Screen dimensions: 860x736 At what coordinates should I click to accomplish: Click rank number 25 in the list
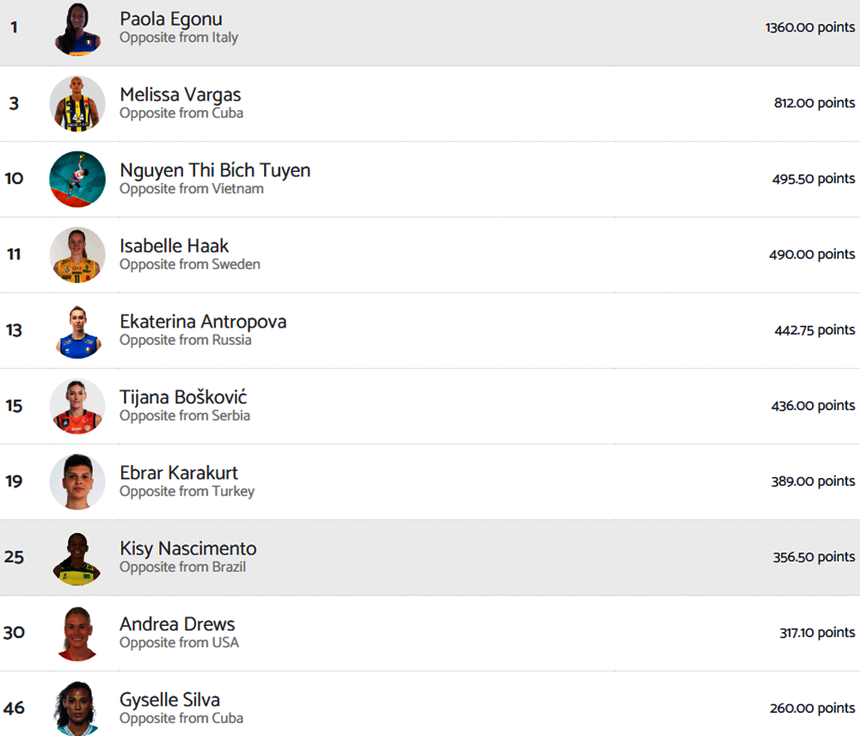tap(14, 557)
